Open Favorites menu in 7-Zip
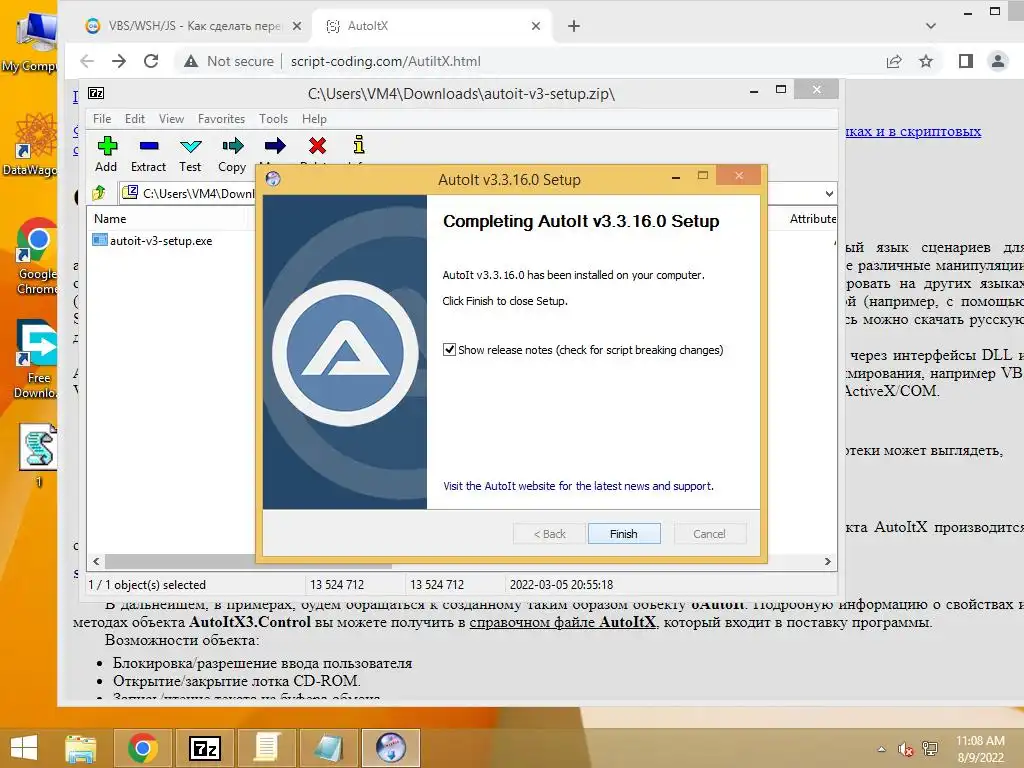The width and height of the screenshot is (1024, 768). click(221, 119)
